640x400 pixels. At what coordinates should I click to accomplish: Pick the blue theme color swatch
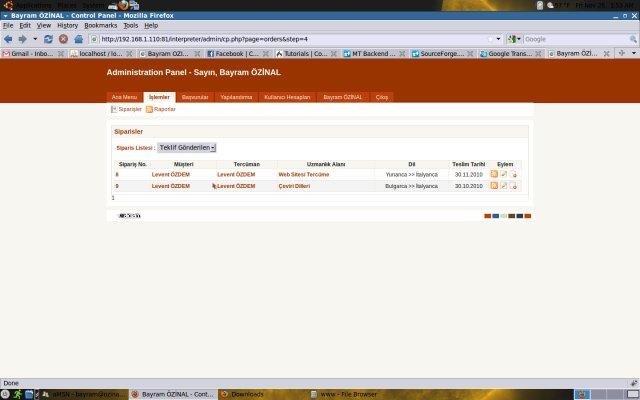pyautogui.click(x=496, y=216)
